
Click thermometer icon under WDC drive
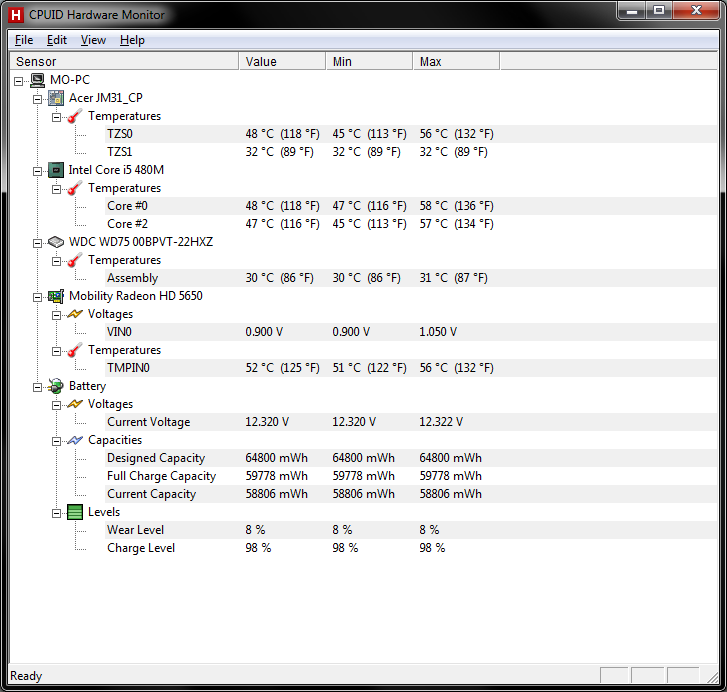coord(75,260)
